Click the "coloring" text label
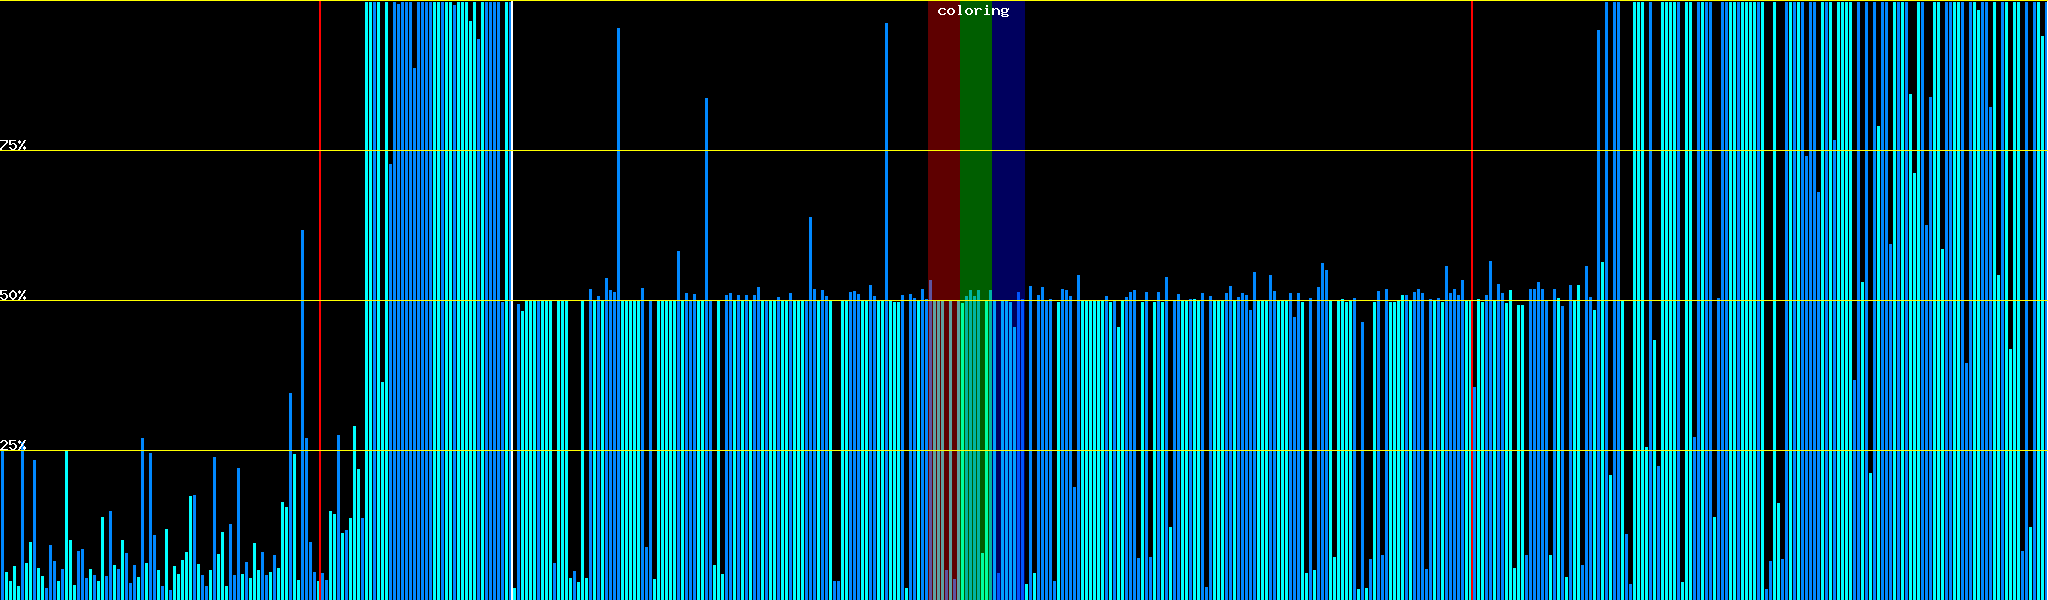The width and height of the screenshot is (2048, 600). [x=973, y=11]
